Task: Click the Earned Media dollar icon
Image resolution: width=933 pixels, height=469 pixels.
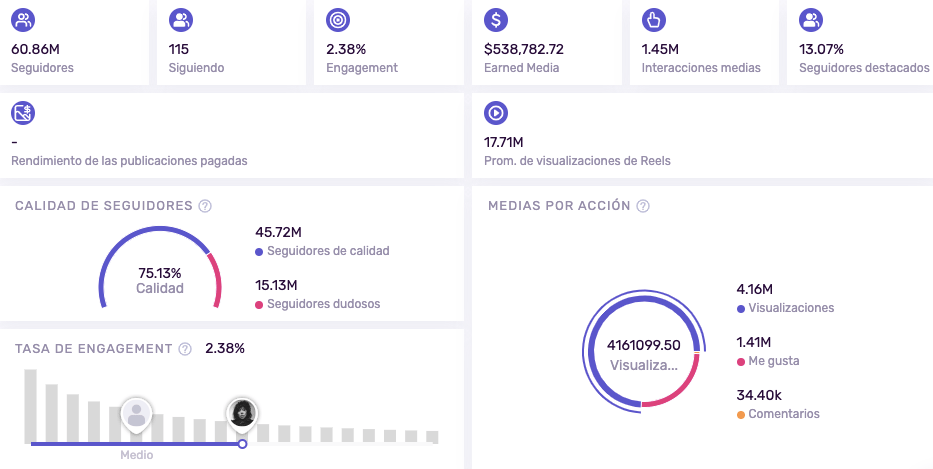Action: (496, 20)
